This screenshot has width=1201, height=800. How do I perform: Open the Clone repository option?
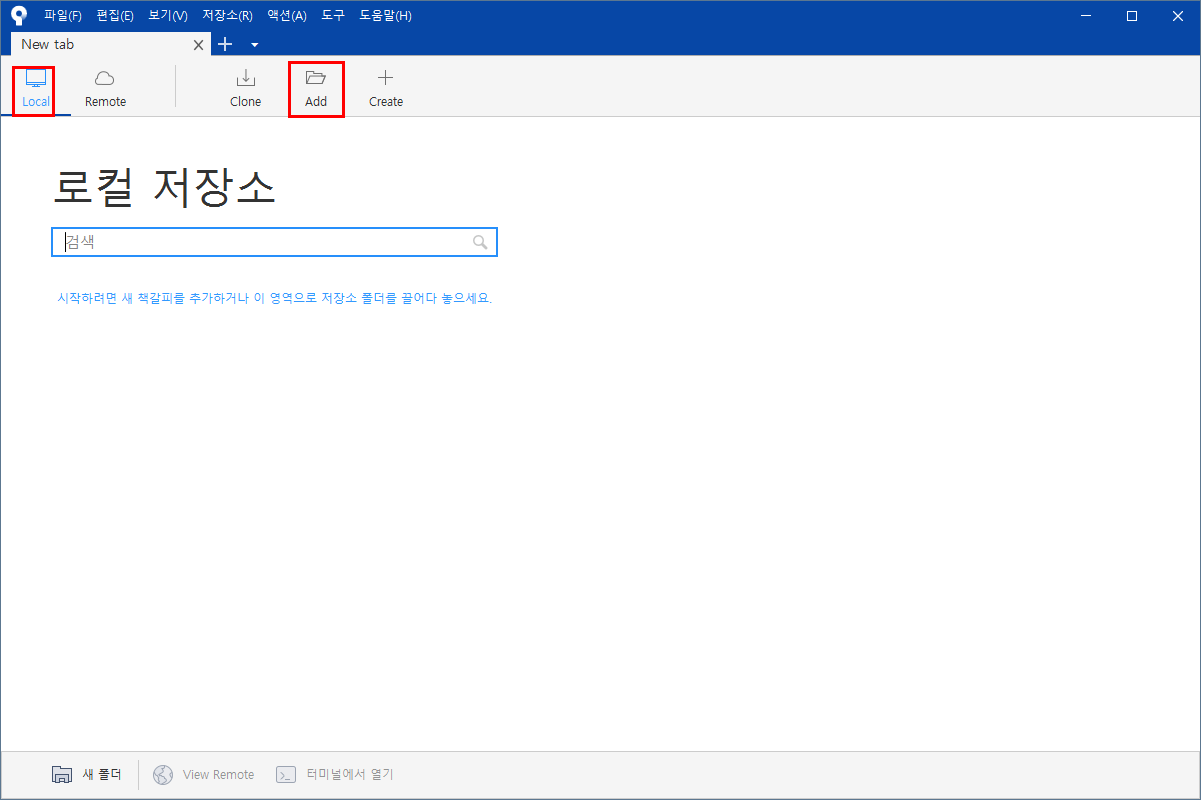pos(245,89)
